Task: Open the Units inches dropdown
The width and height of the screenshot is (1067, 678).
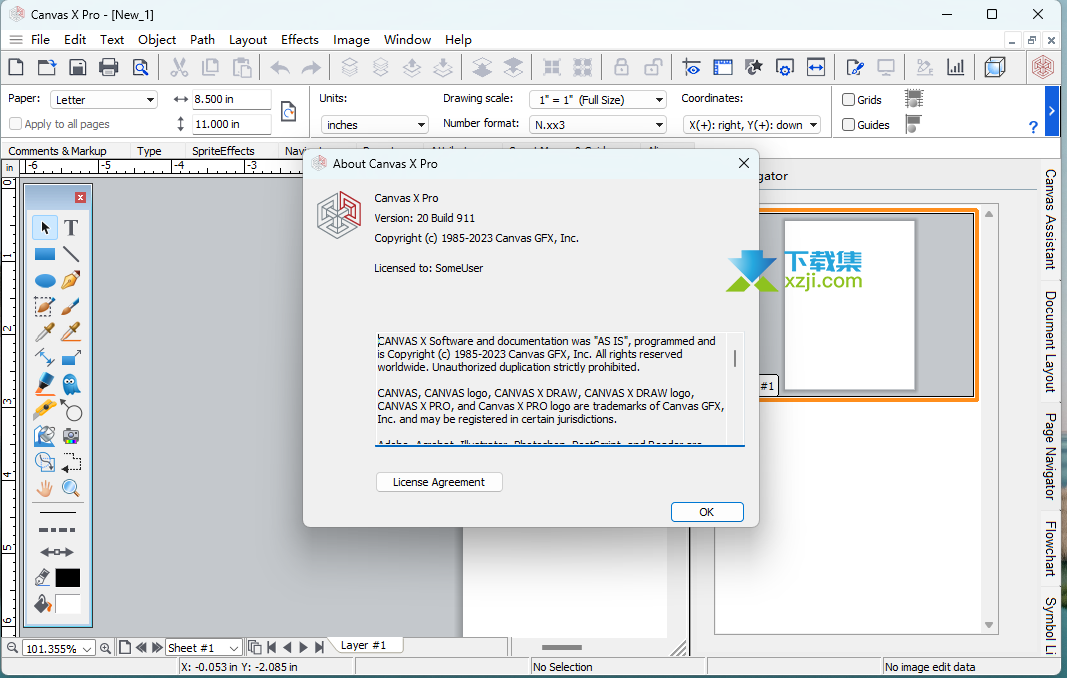Action: click(x=374, y=125)
